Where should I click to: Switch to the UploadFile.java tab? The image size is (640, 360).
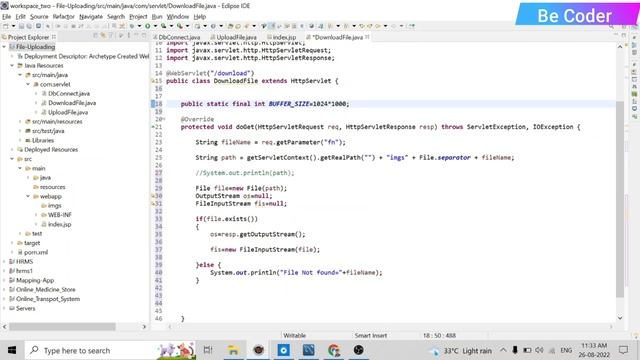(x=237, y=37)
